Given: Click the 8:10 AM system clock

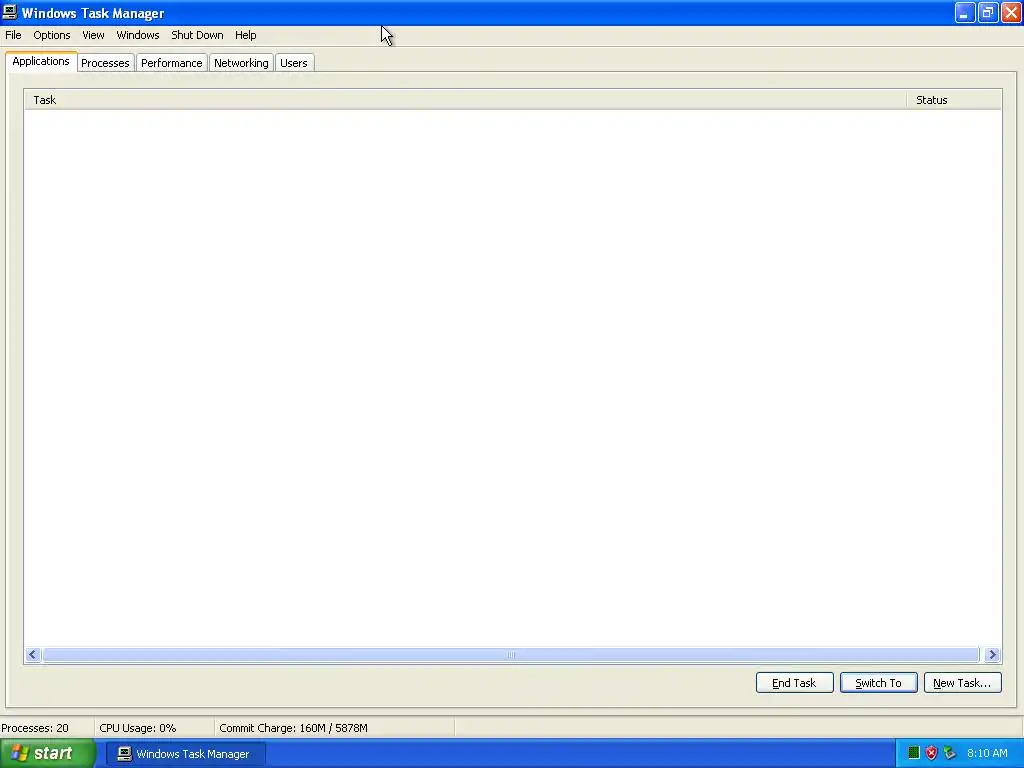Looking at the screenshot, I should pos(987,753).
